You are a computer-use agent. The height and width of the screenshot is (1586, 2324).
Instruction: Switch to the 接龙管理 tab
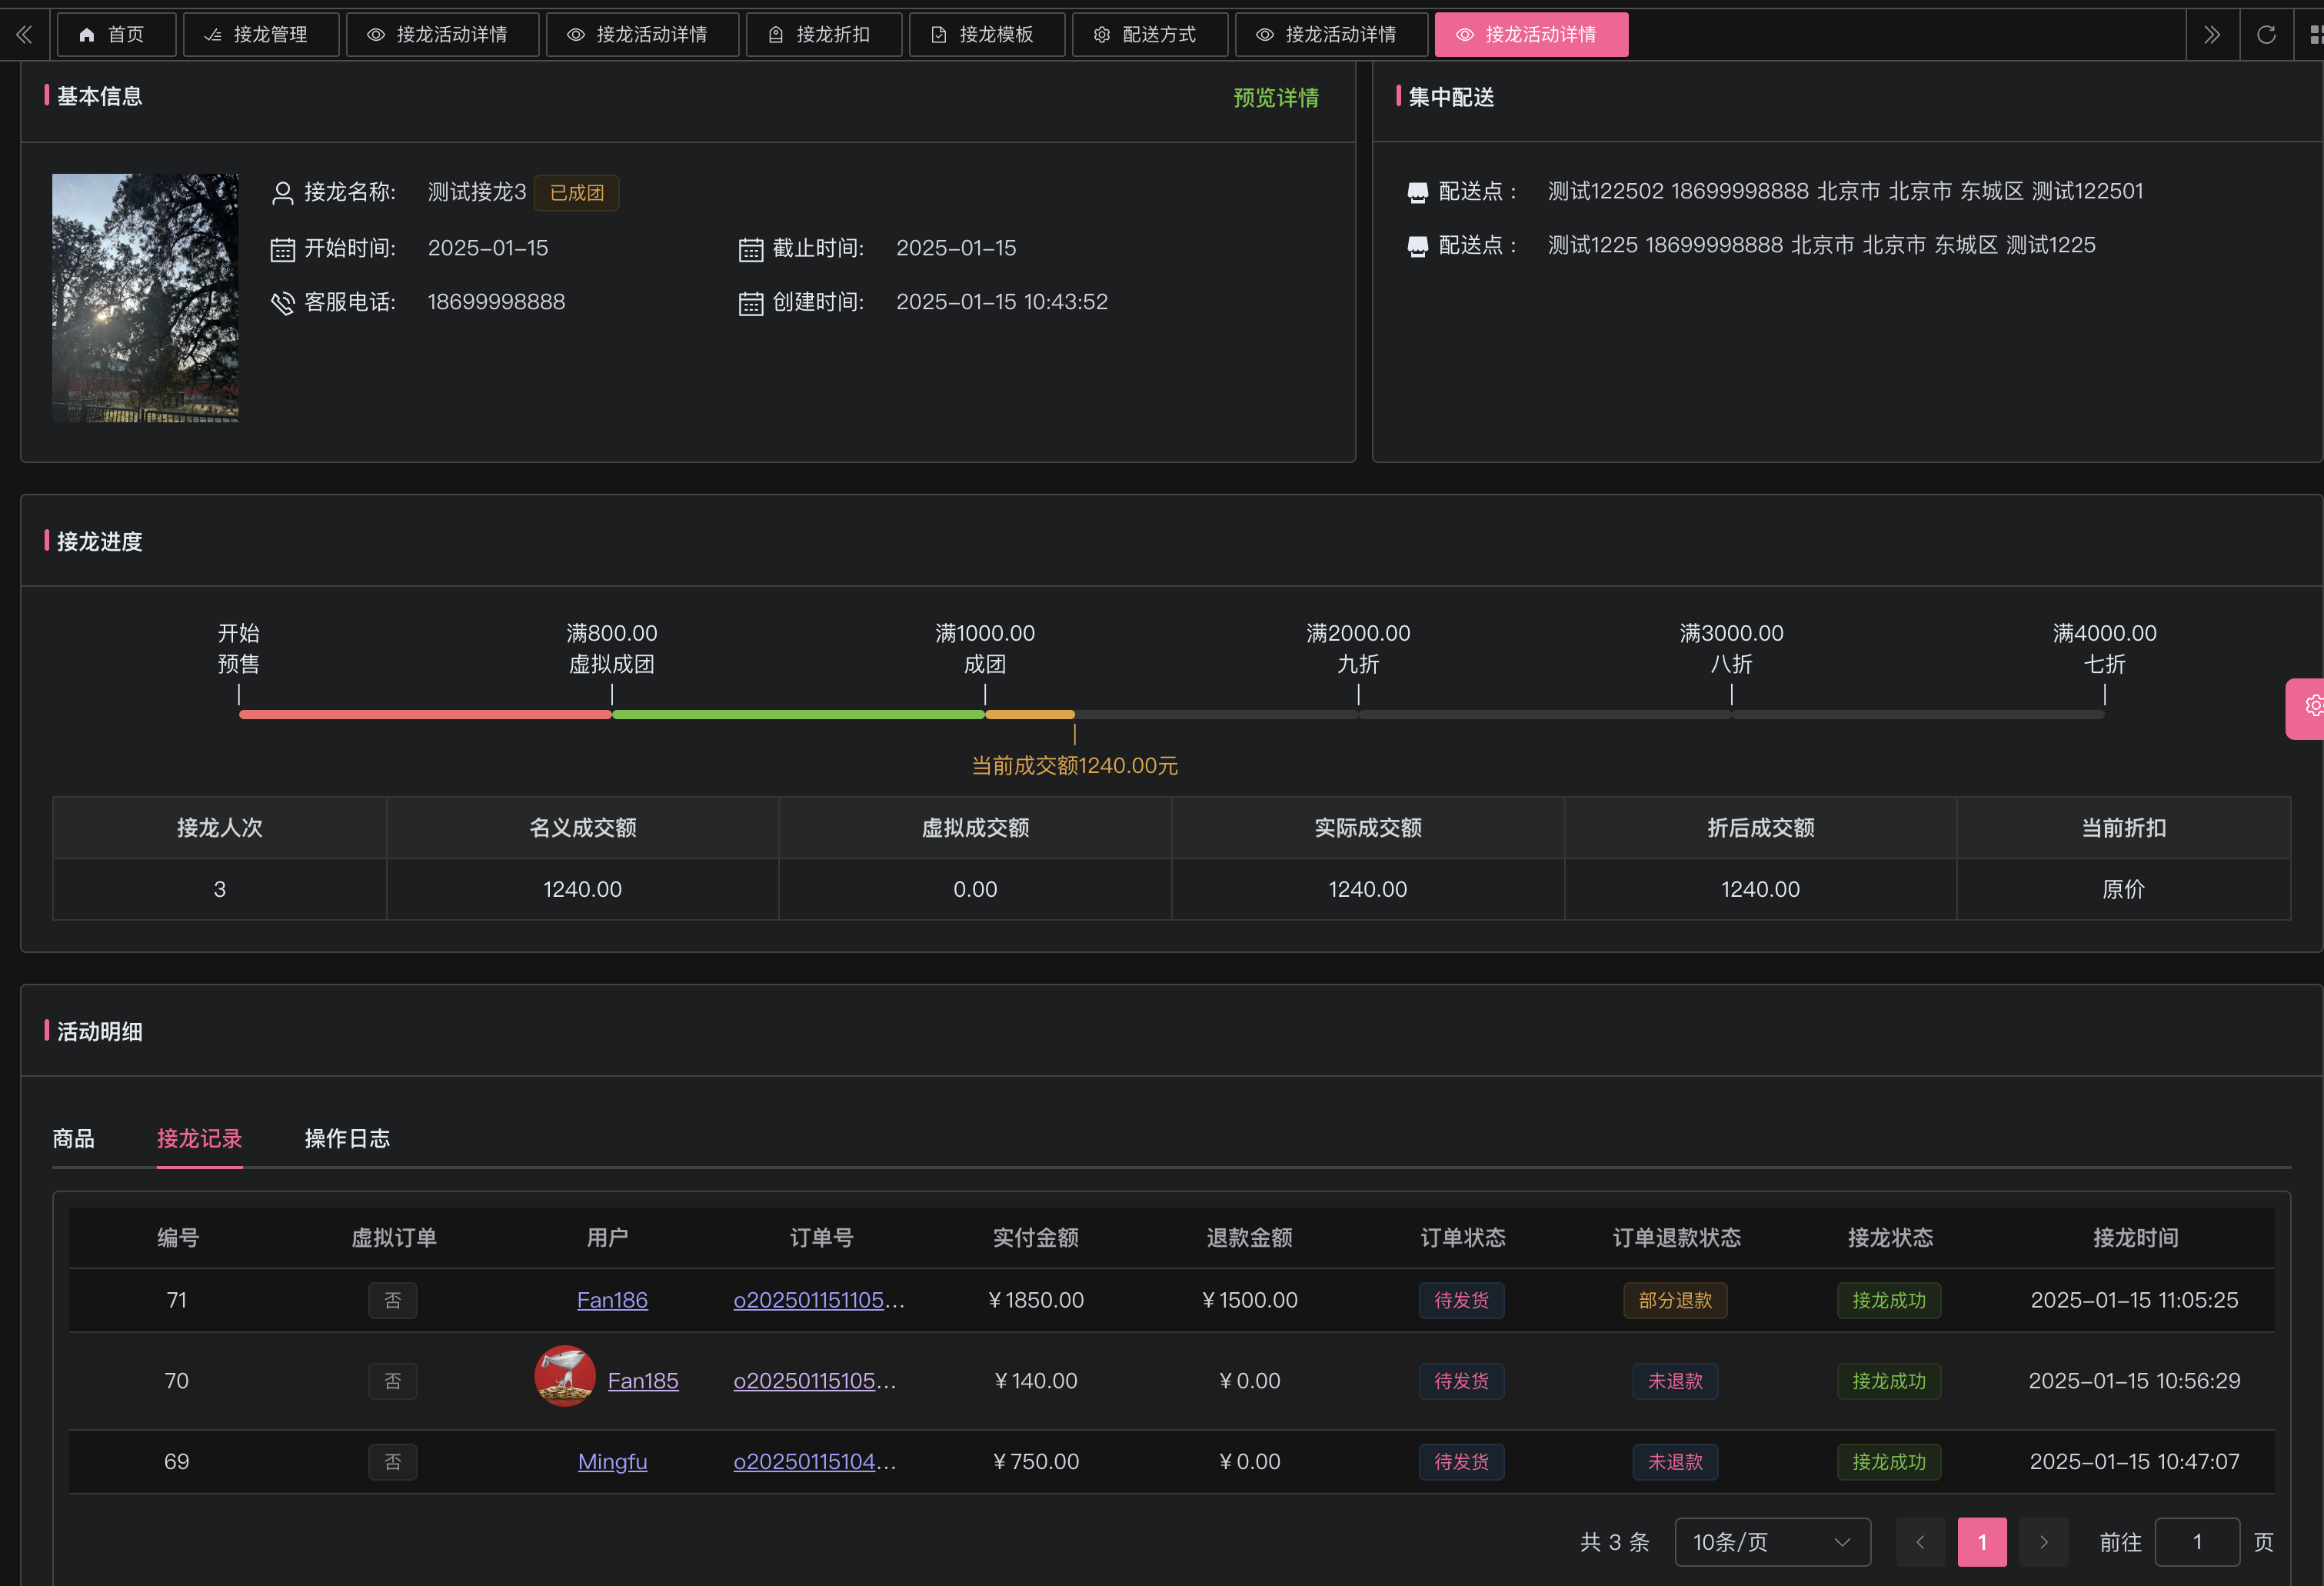tap(261, 35)
